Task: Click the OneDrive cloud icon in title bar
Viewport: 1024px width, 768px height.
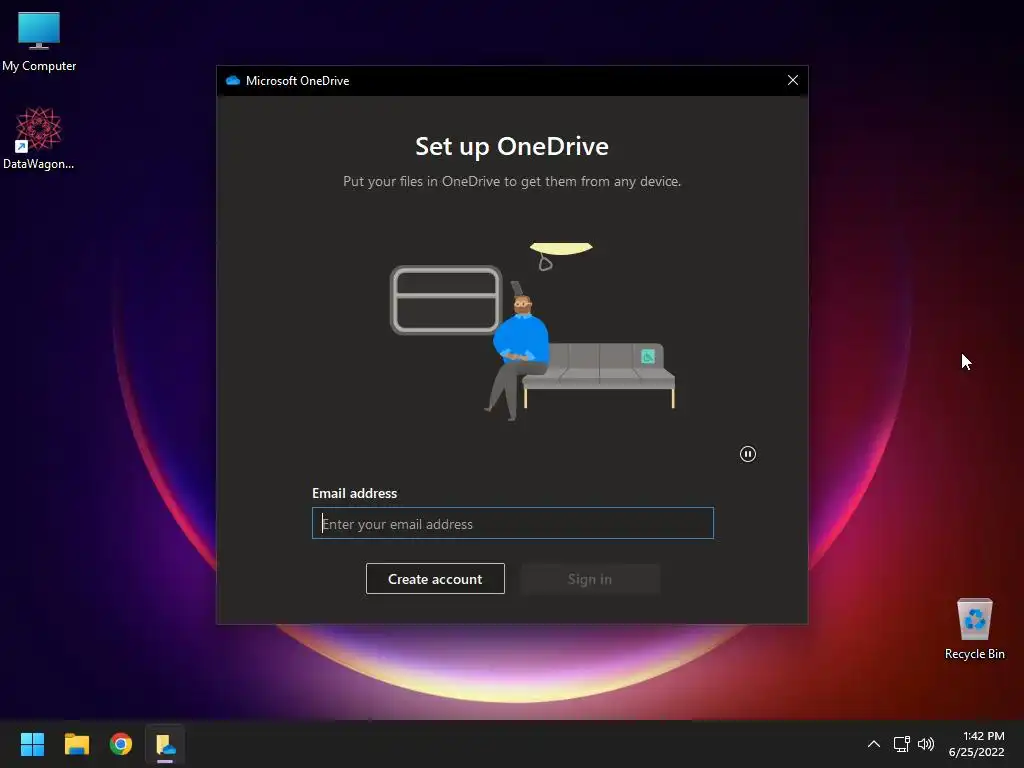Action: [x=232, y=80]
